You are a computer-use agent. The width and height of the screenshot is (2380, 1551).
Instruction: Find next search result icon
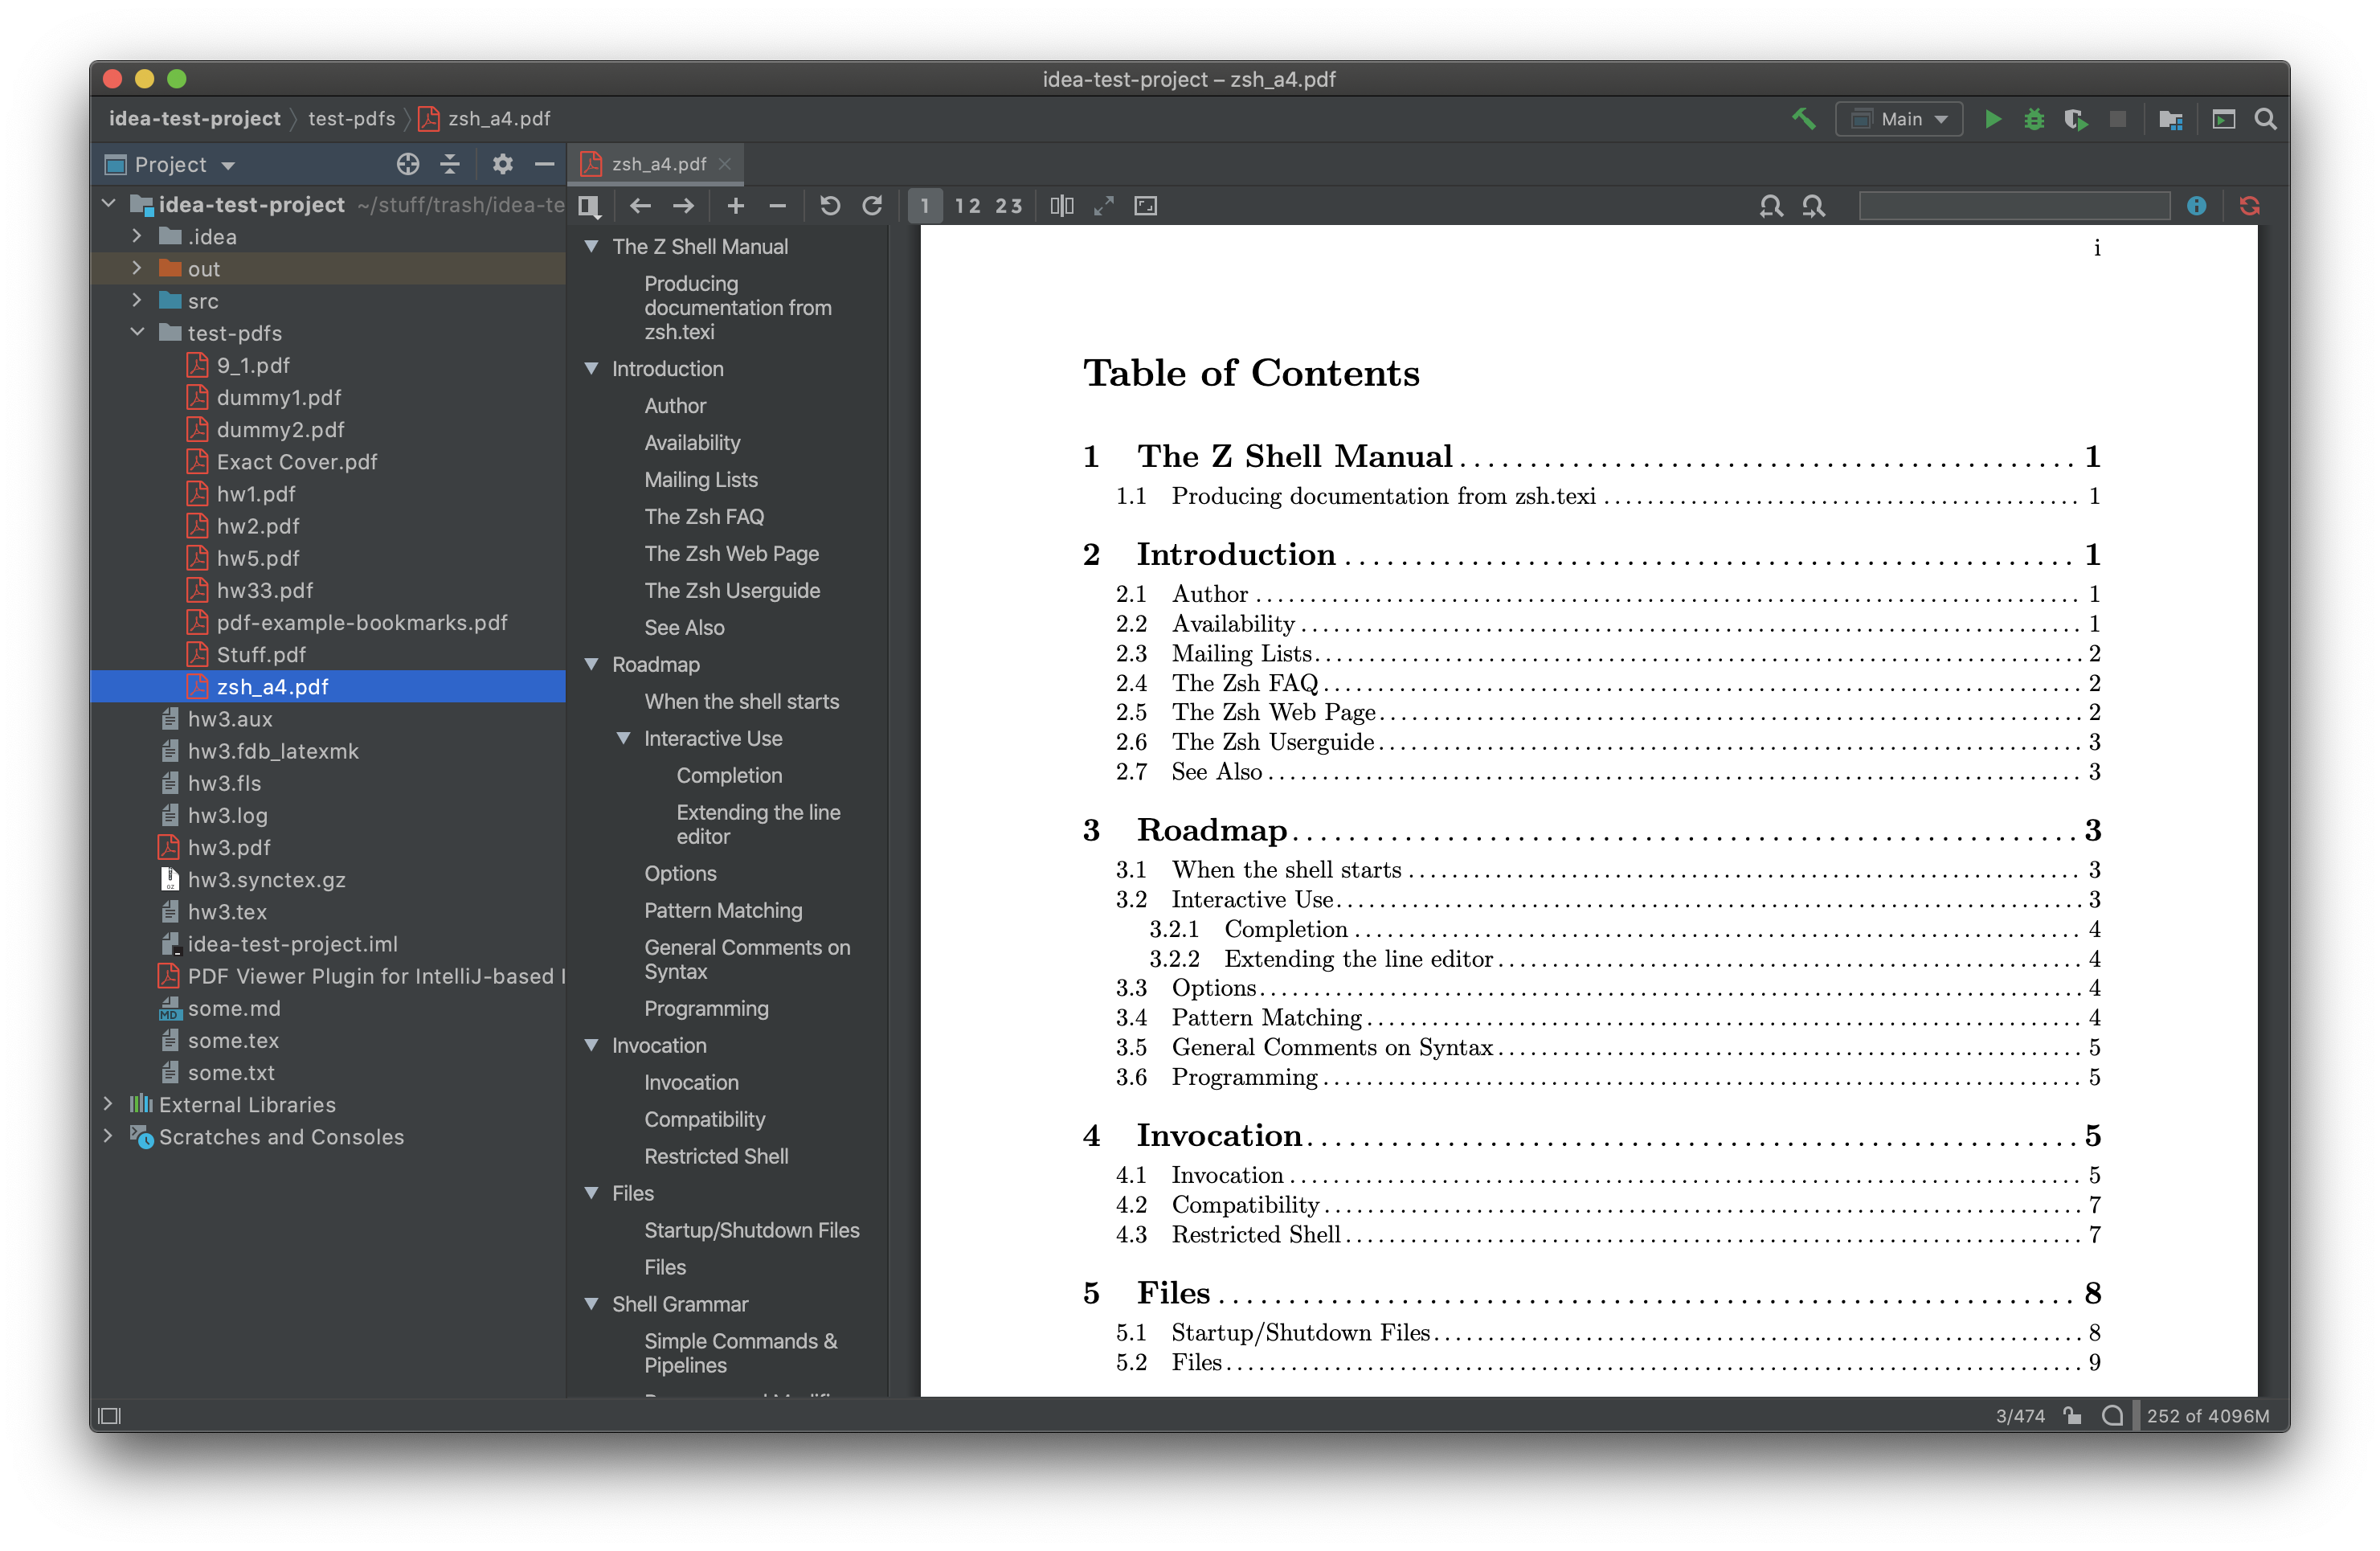point(1813,206)
